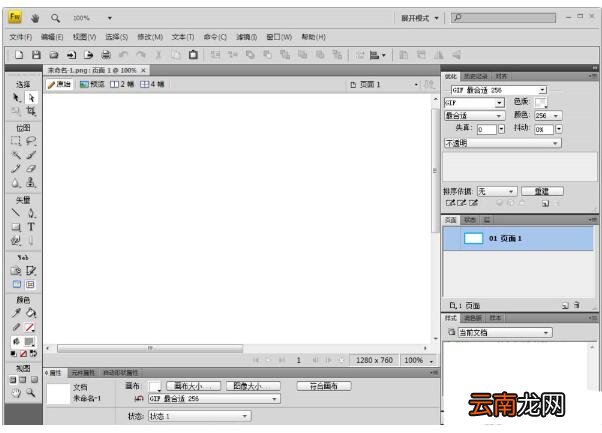Select the Eyedropper tool
The height and width of the screenshot is (433, 602).
click(x=16, y=313)
